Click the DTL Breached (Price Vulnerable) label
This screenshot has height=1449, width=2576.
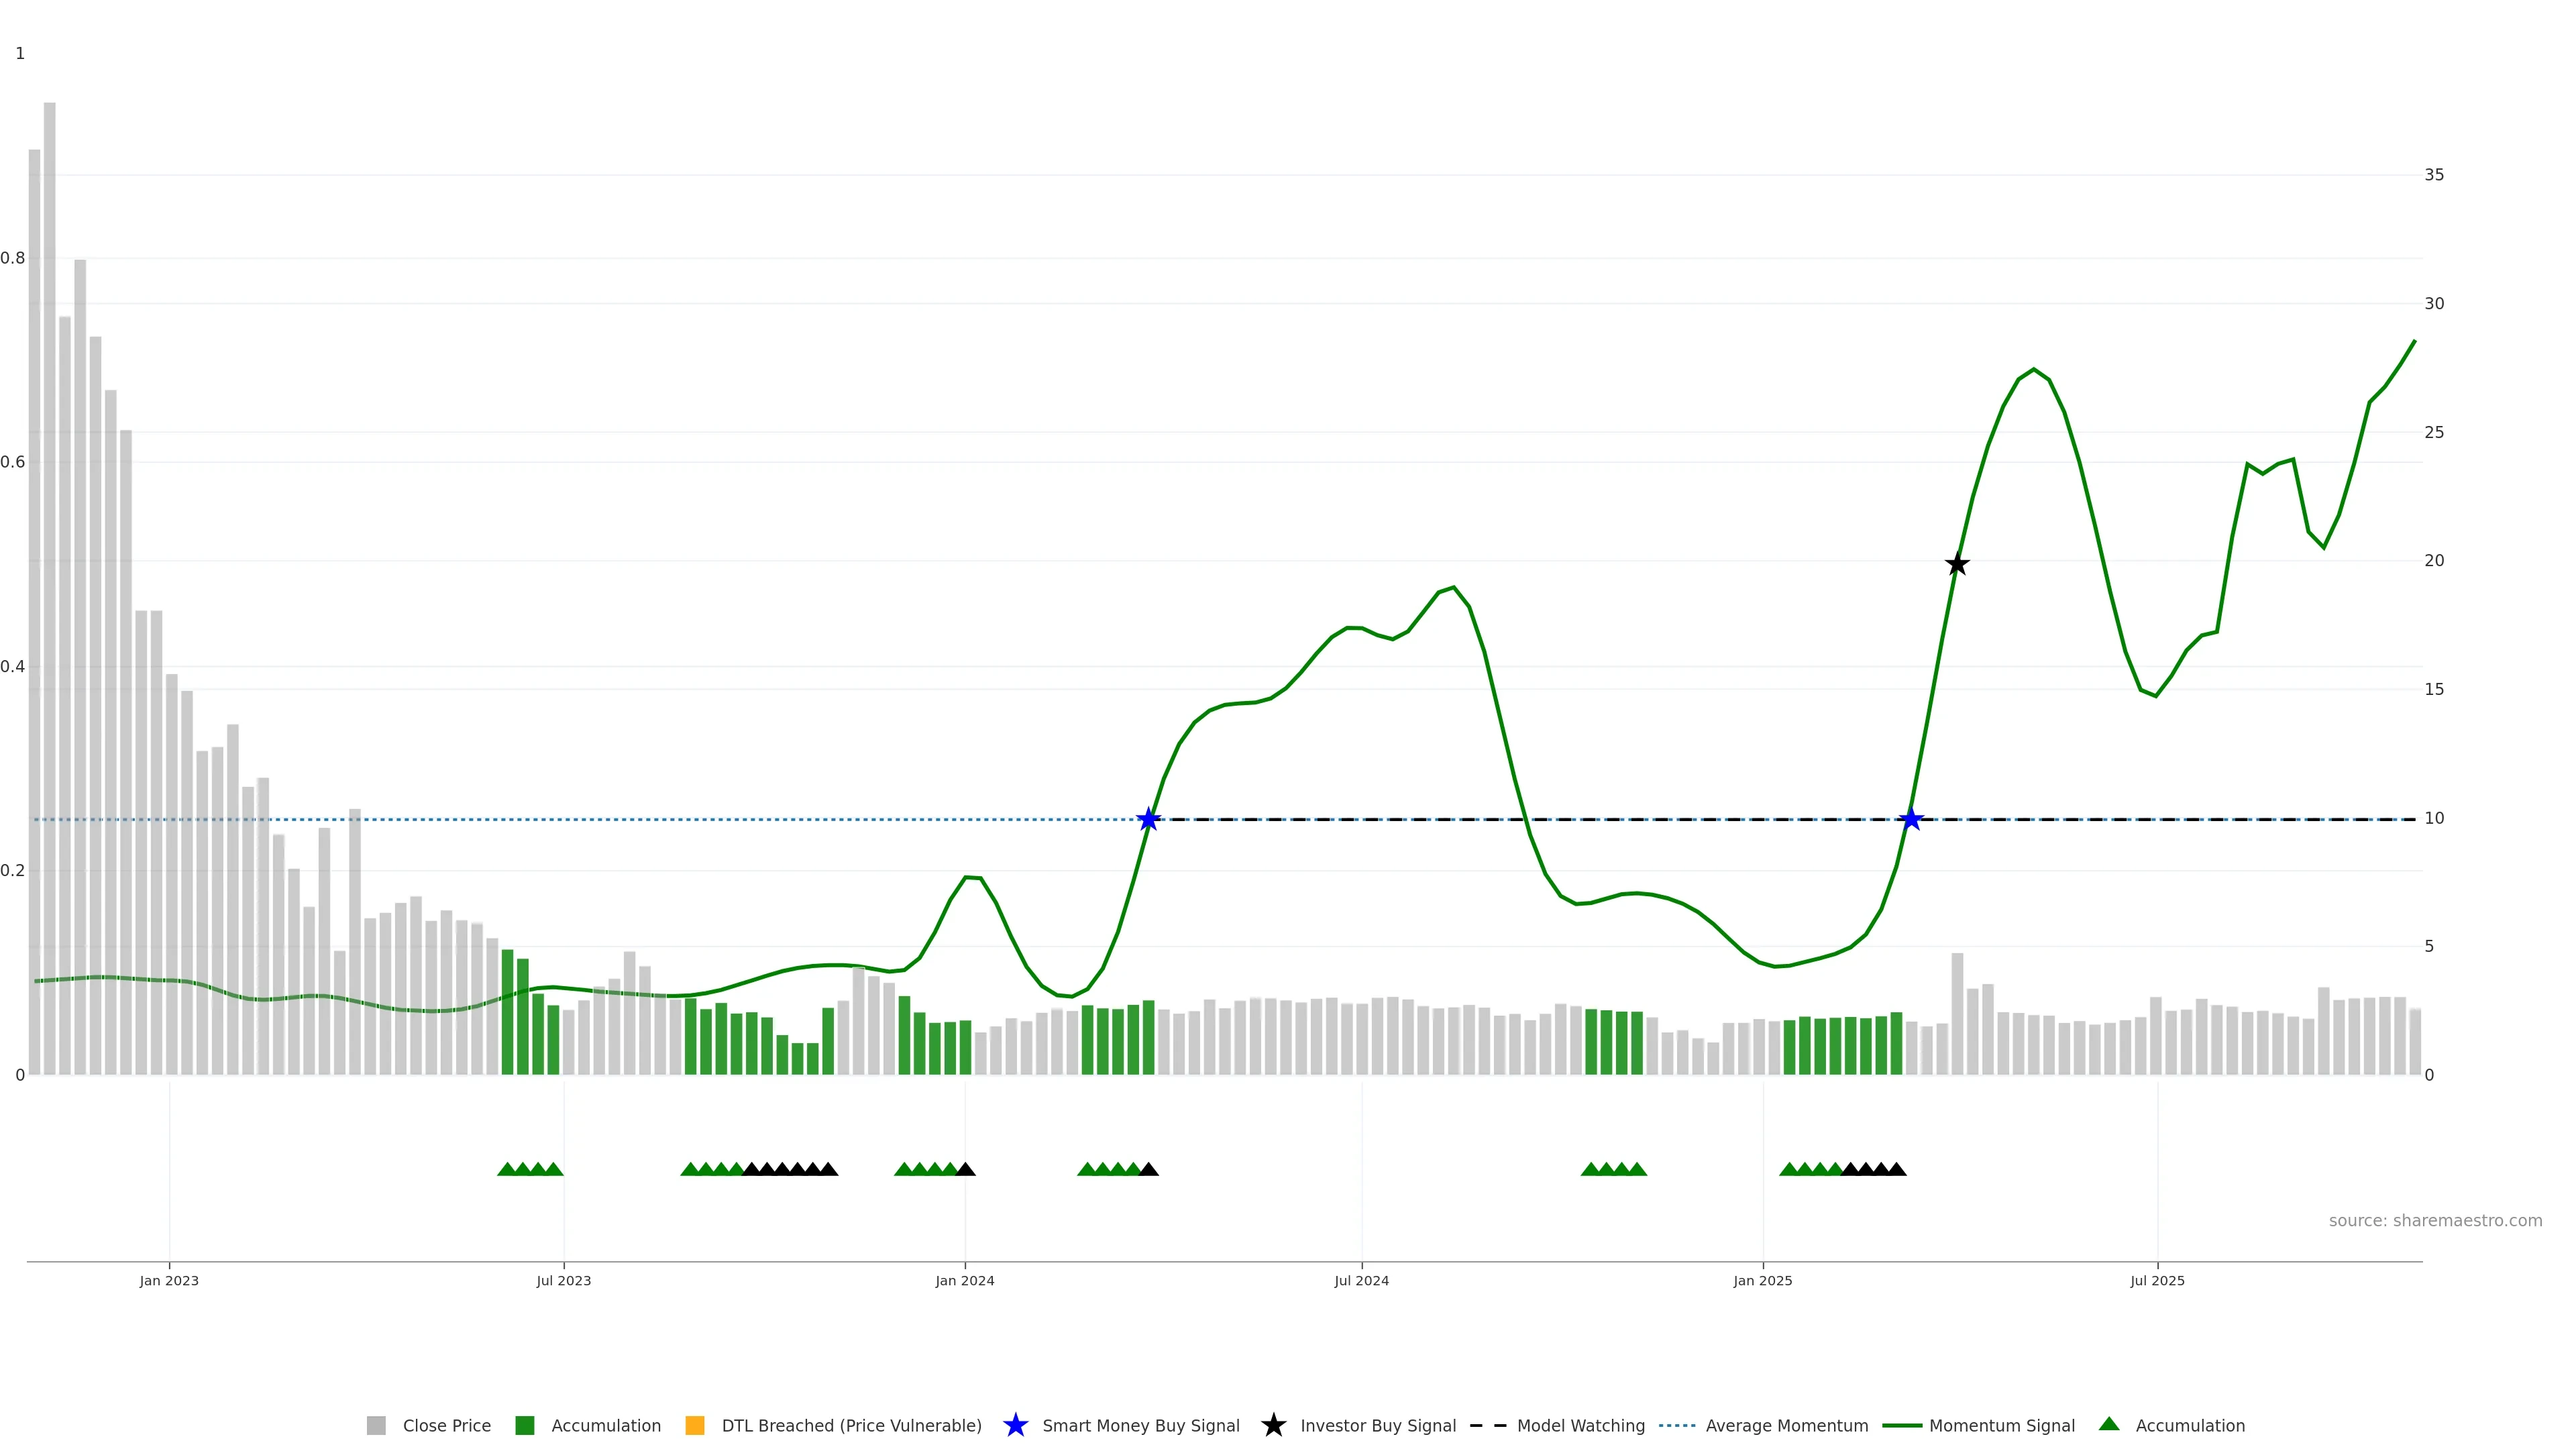coord(851,1425)
